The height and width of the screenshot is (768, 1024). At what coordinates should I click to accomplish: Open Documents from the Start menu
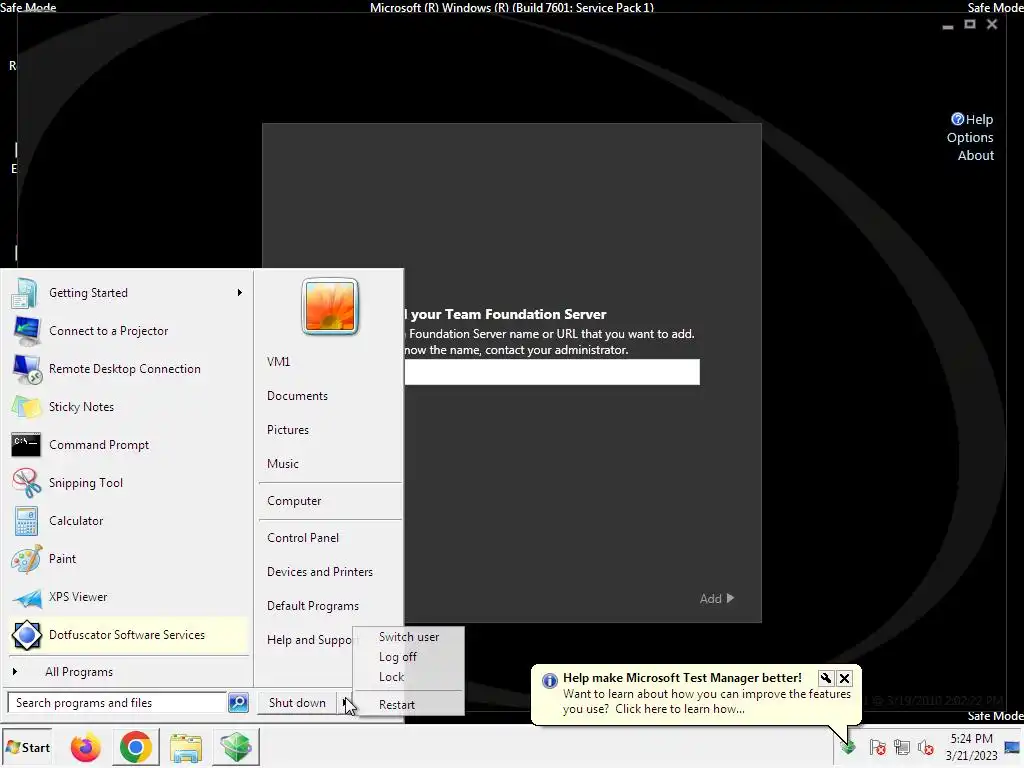point(297,396)
